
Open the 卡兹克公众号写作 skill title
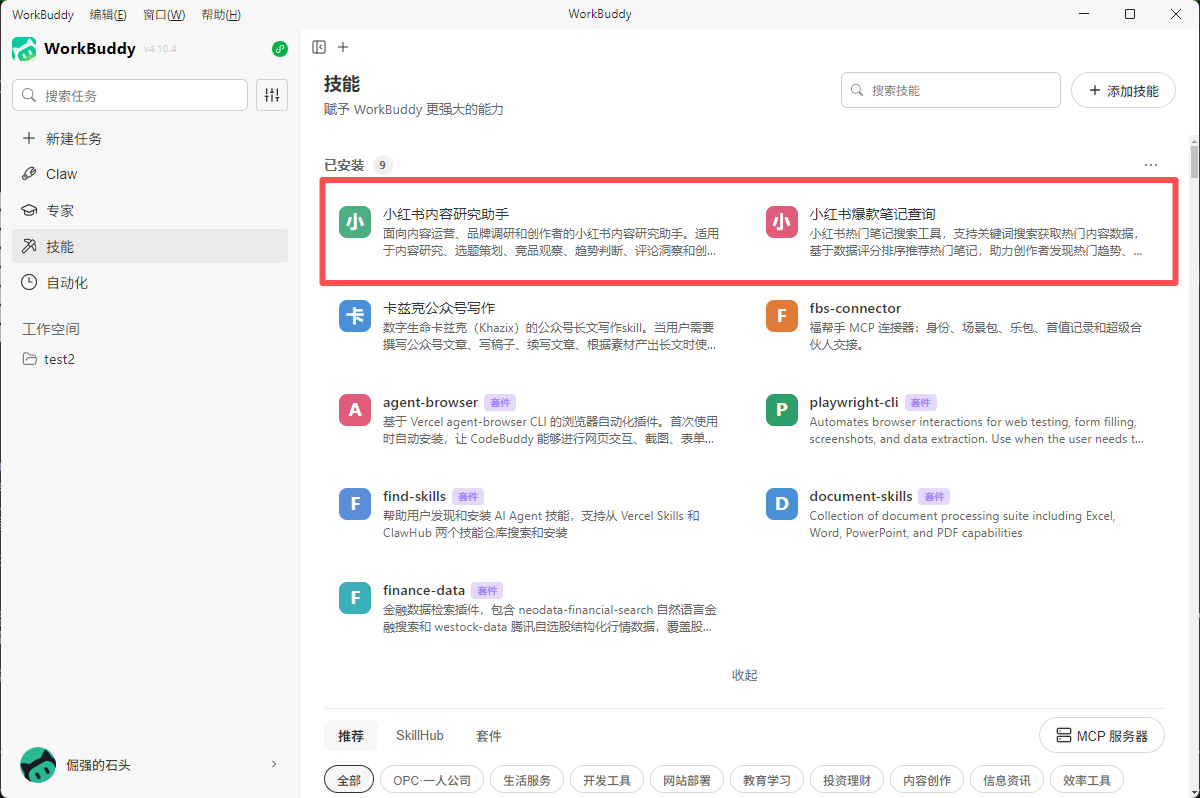(x=439, y=308)
